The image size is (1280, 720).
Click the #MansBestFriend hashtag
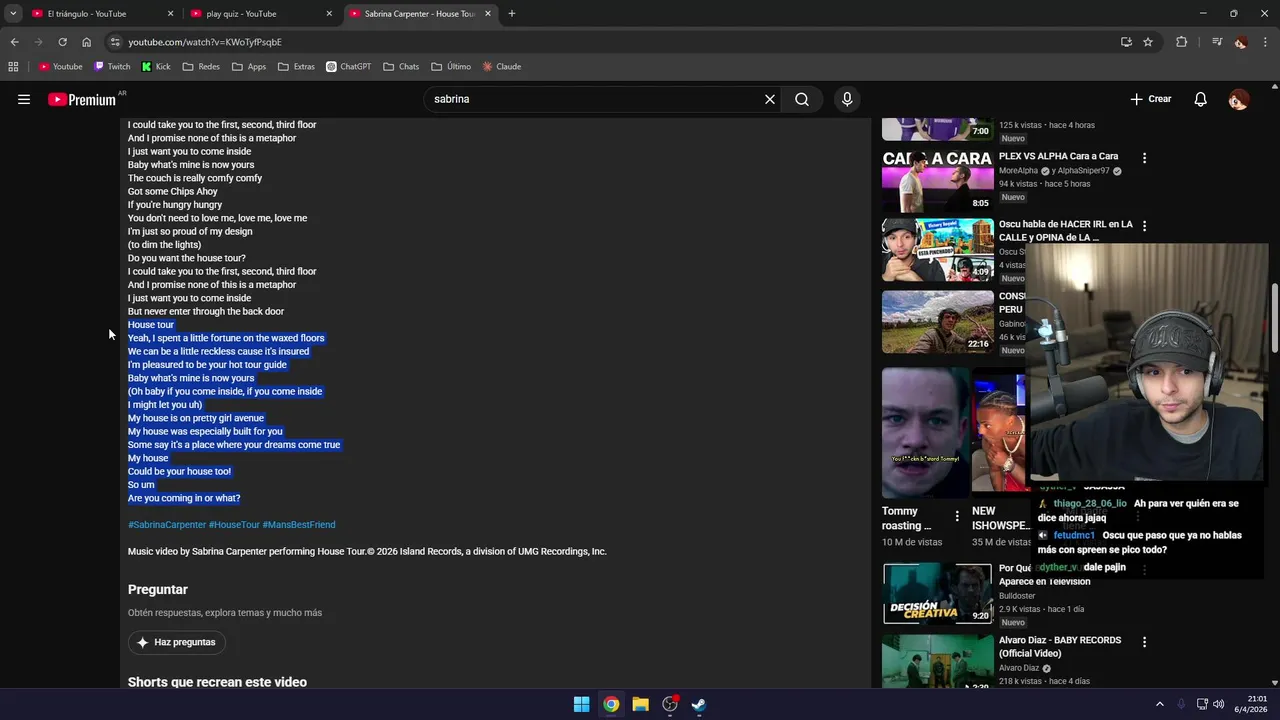click(x=299, y=525)
